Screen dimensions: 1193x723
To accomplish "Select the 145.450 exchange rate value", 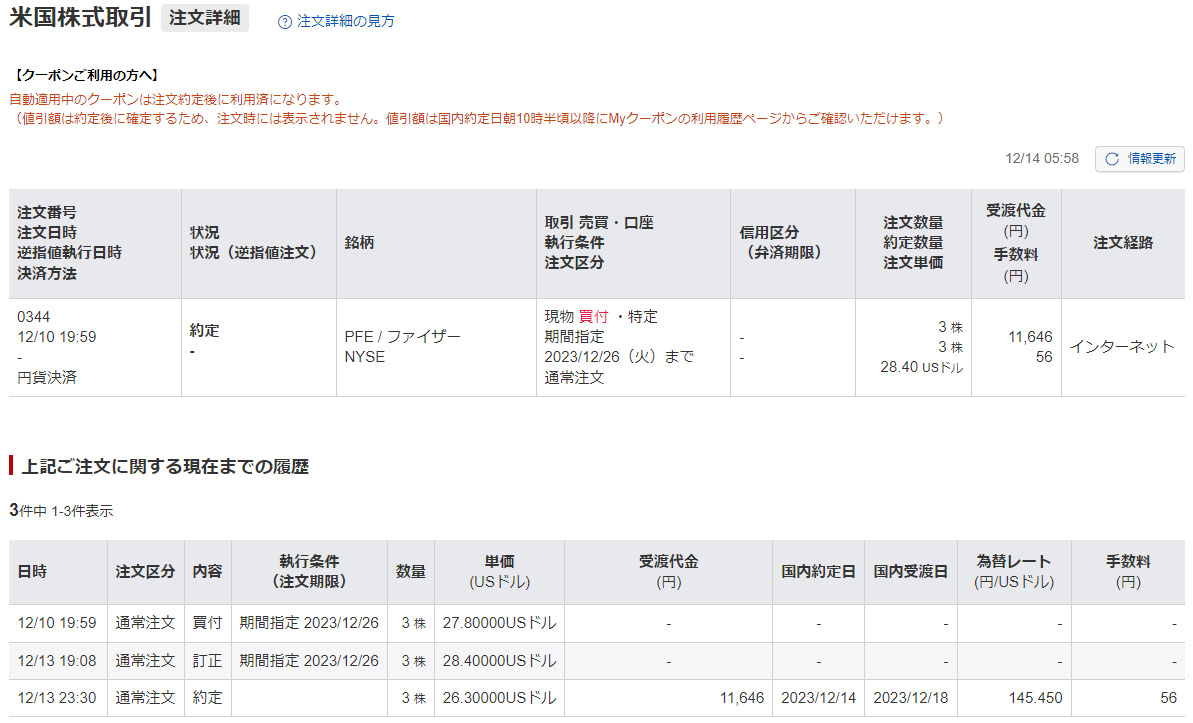I will tap(1036, 698).
